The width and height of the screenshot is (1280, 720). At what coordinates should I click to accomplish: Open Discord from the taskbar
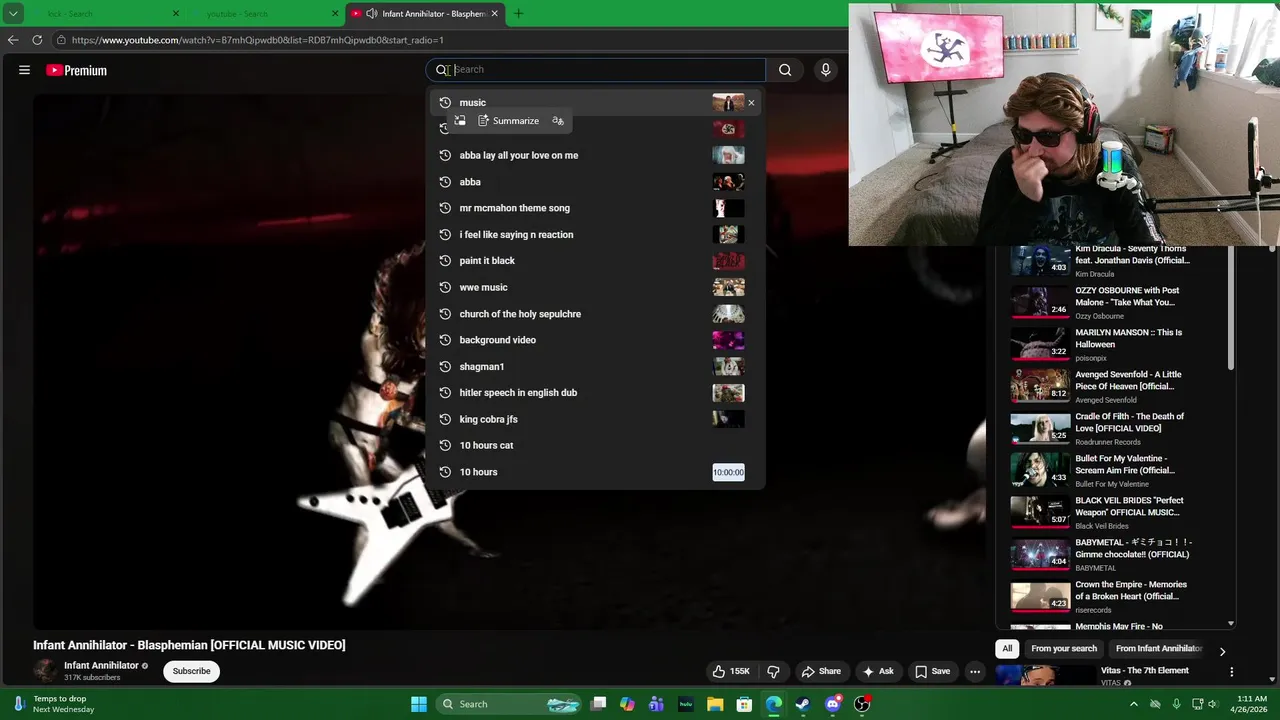[833, 704]
